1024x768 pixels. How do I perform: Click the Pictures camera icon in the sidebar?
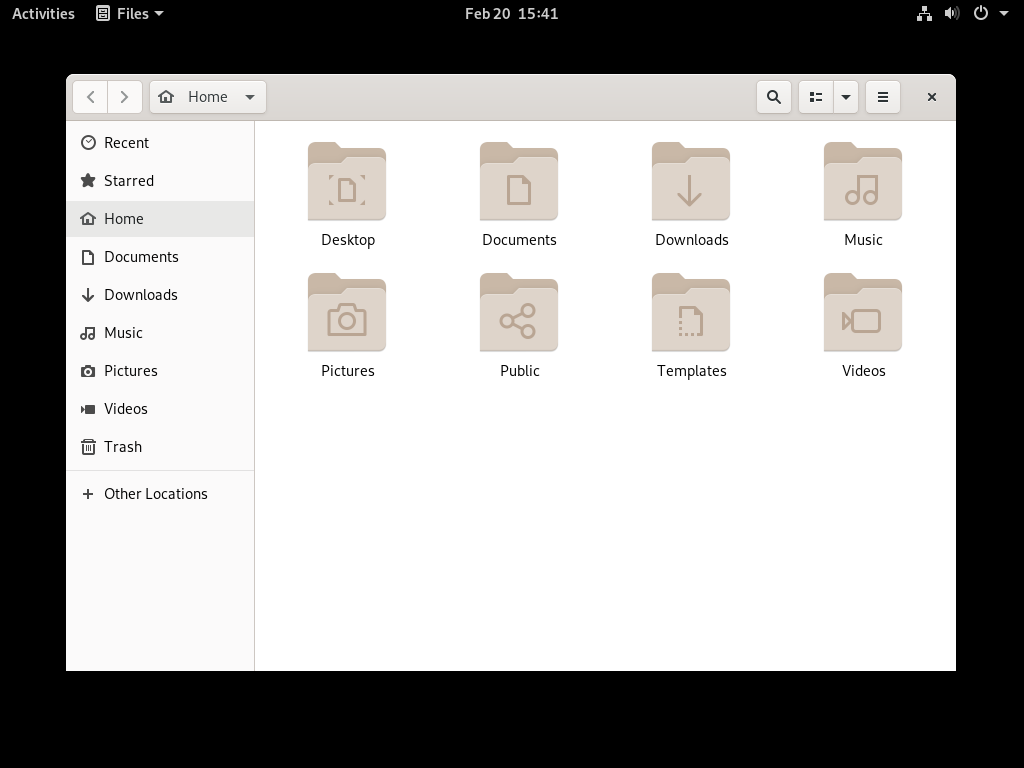click(88, 371)
